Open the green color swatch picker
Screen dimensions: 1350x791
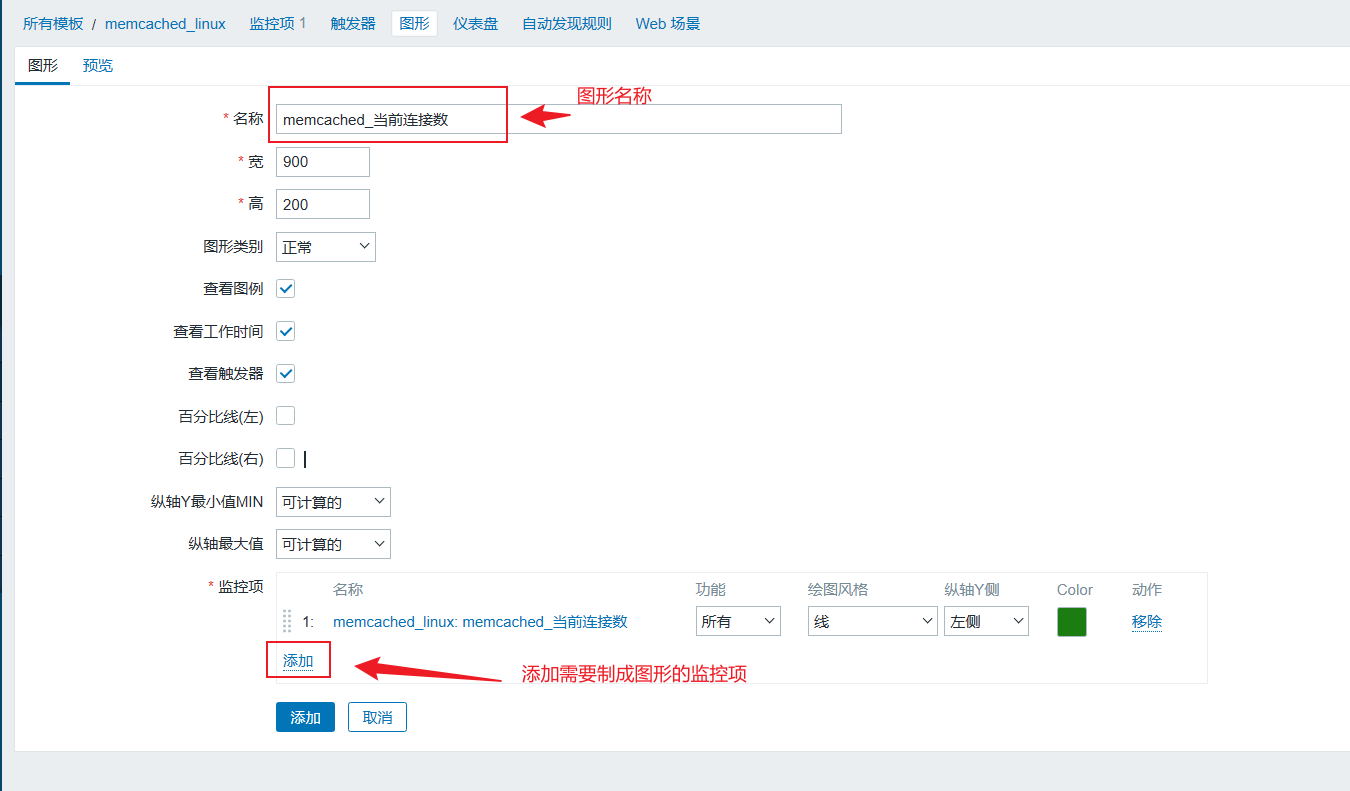pos(1072,621)
